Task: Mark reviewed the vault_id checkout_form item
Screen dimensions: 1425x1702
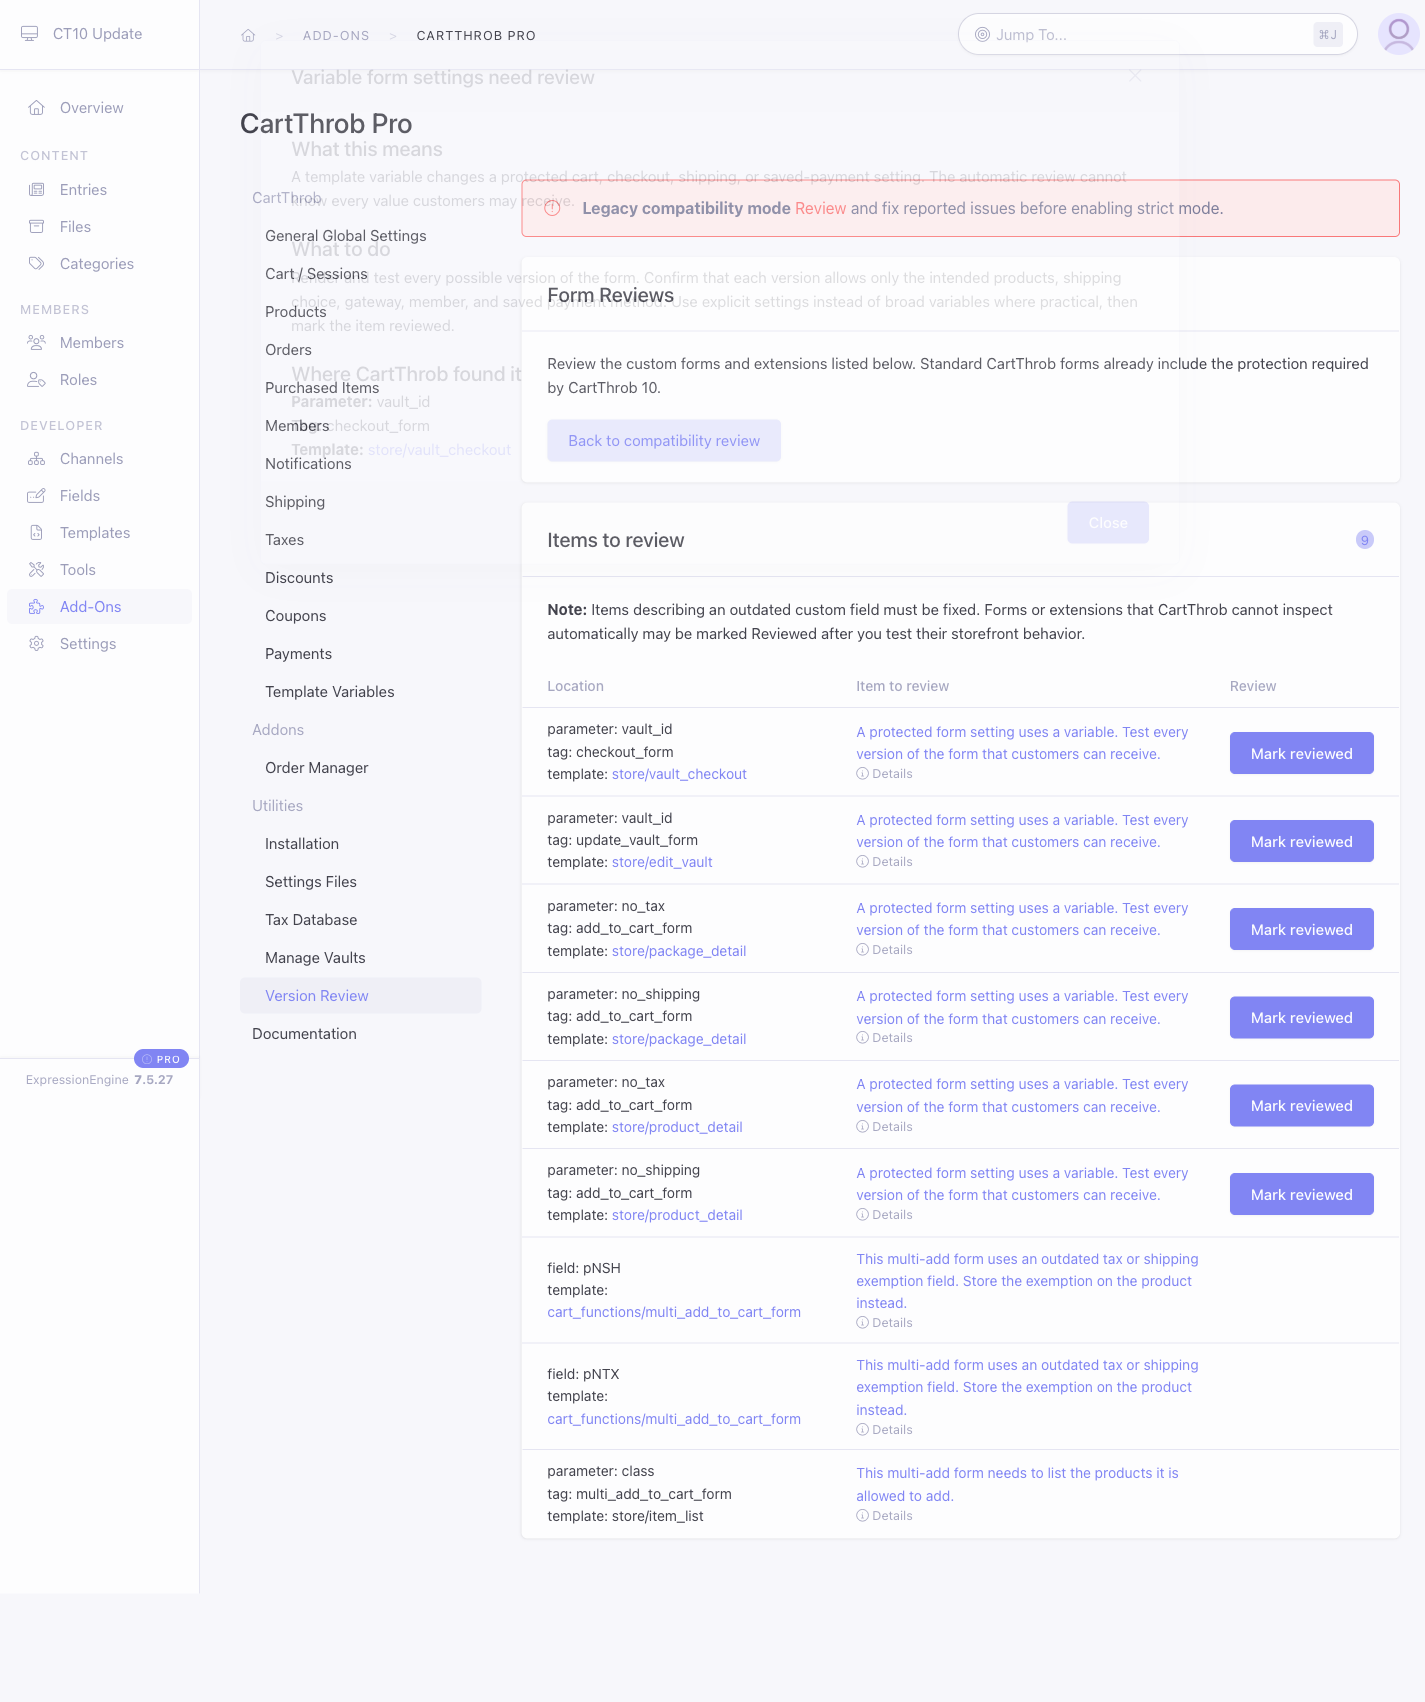Action: coord(1302,754)
